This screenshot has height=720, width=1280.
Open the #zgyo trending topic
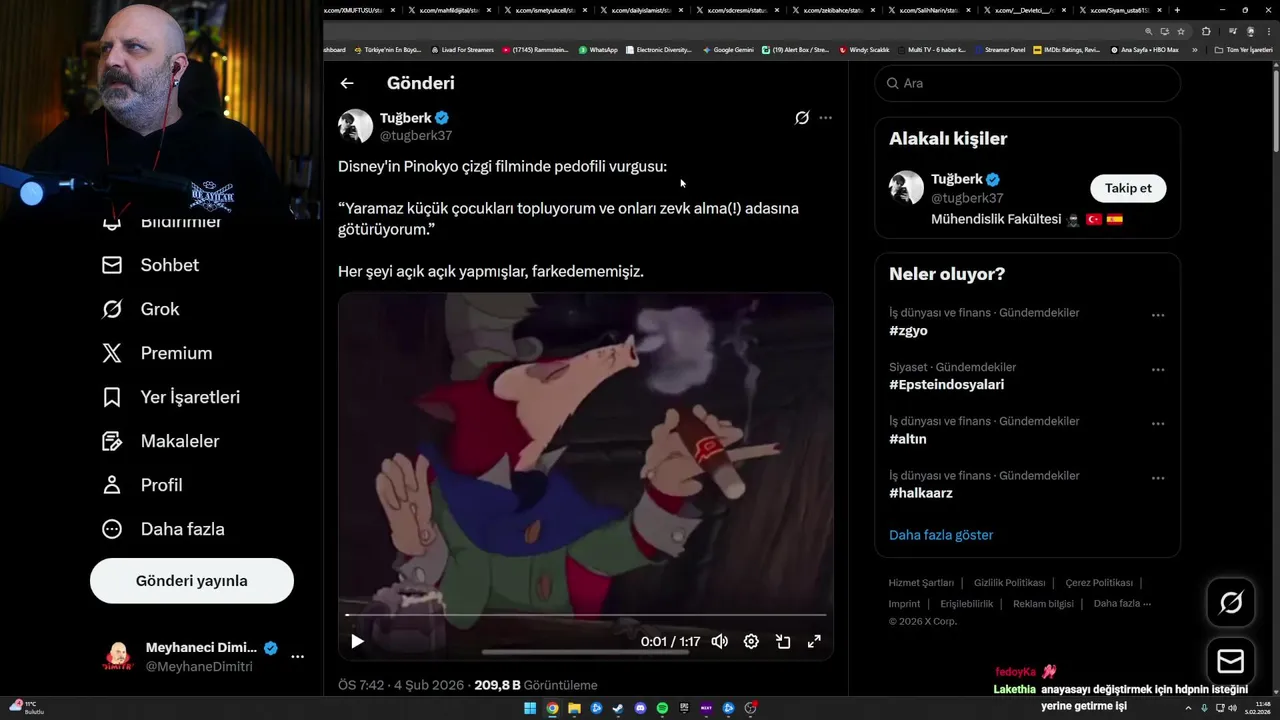(908, 331)
